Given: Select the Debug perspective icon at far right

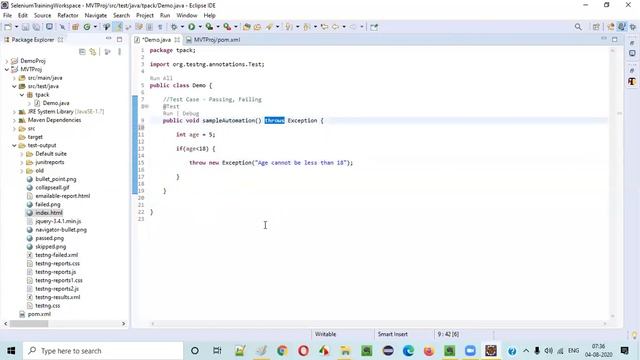Looking at the screenshot, I should point(633,27).
